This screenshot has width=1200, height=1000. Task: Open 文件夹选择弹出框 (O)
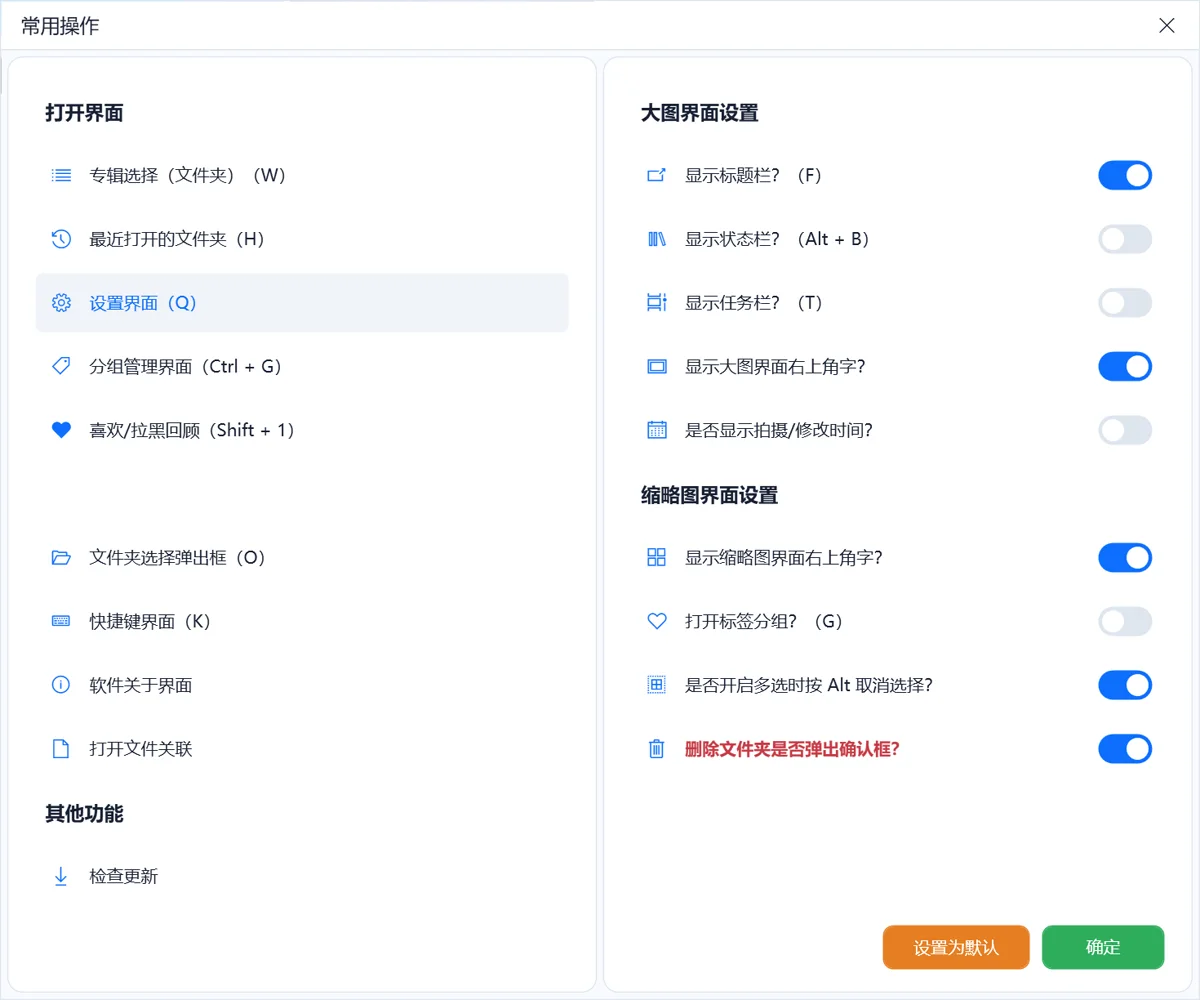(302, 558)
